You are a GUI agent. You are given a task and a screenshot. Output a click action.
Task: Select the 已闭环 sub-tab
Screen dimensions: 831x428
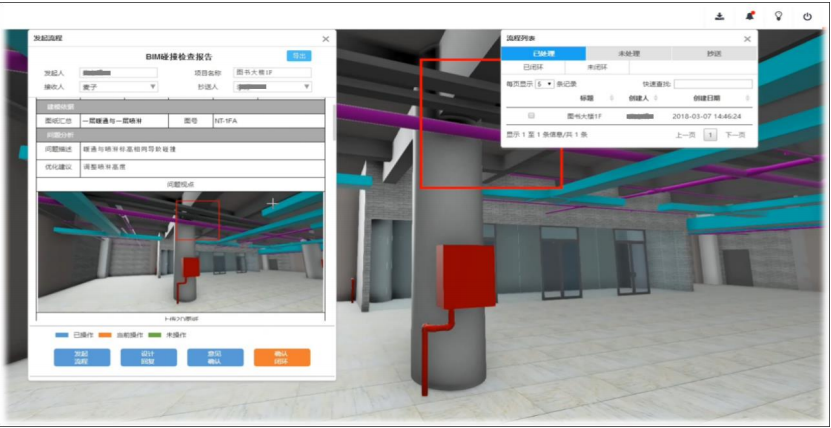(533, 67)
